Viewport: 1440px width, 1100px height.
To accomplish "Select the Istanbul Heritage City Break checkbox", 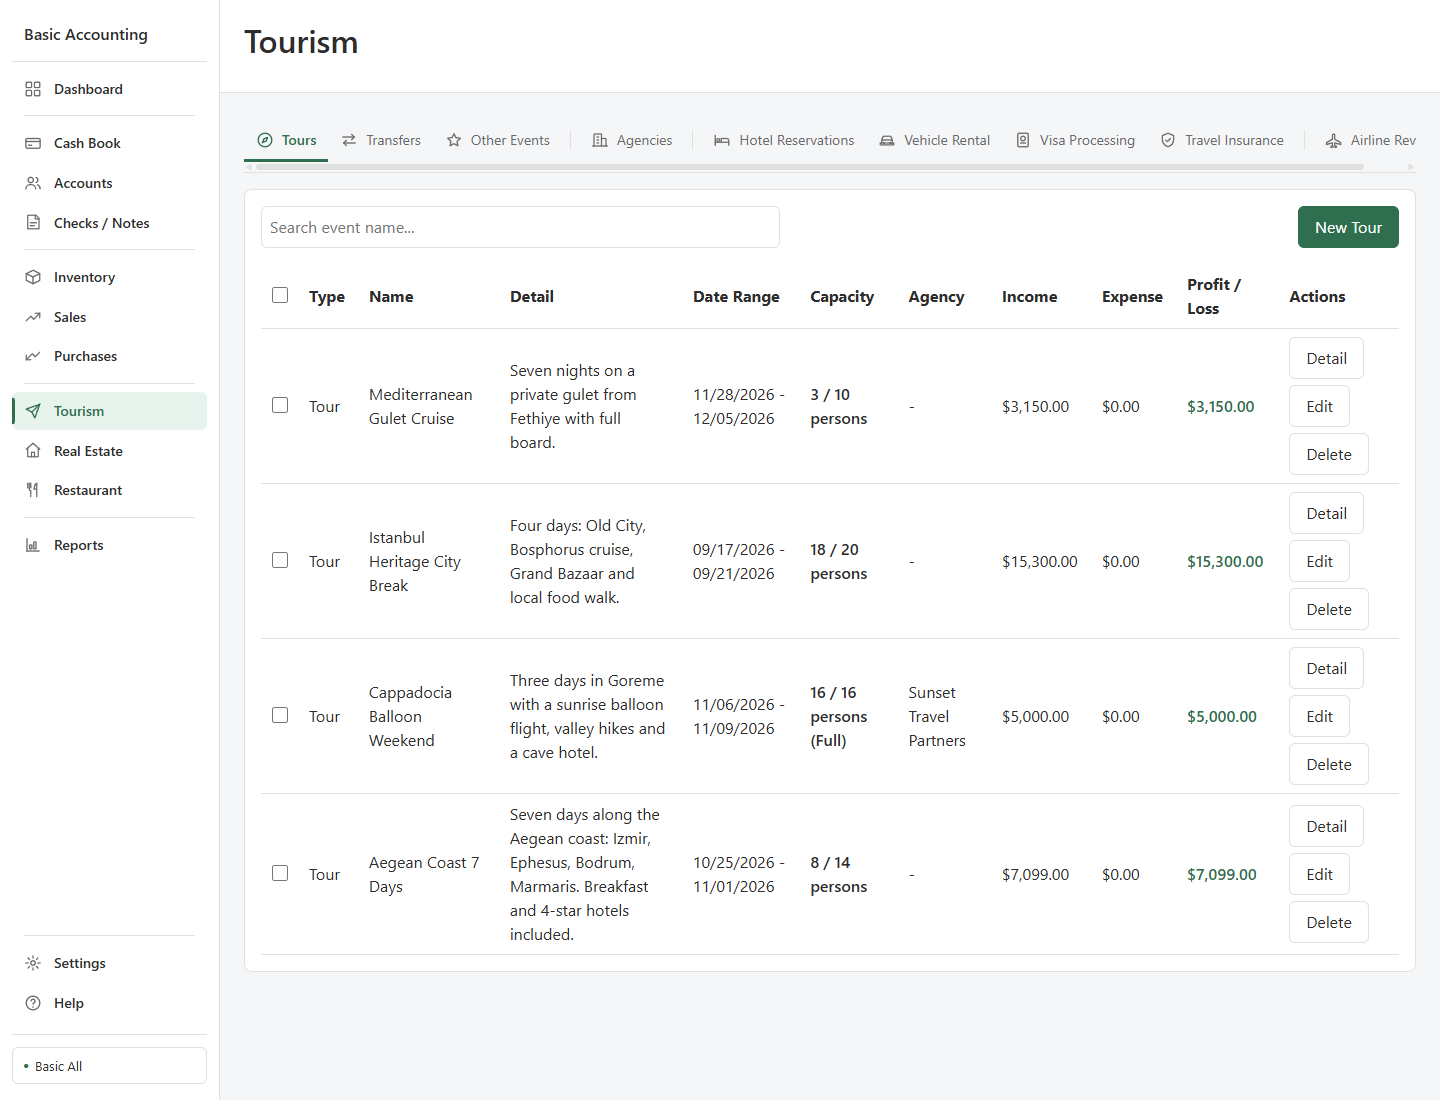I will [280, 560].
